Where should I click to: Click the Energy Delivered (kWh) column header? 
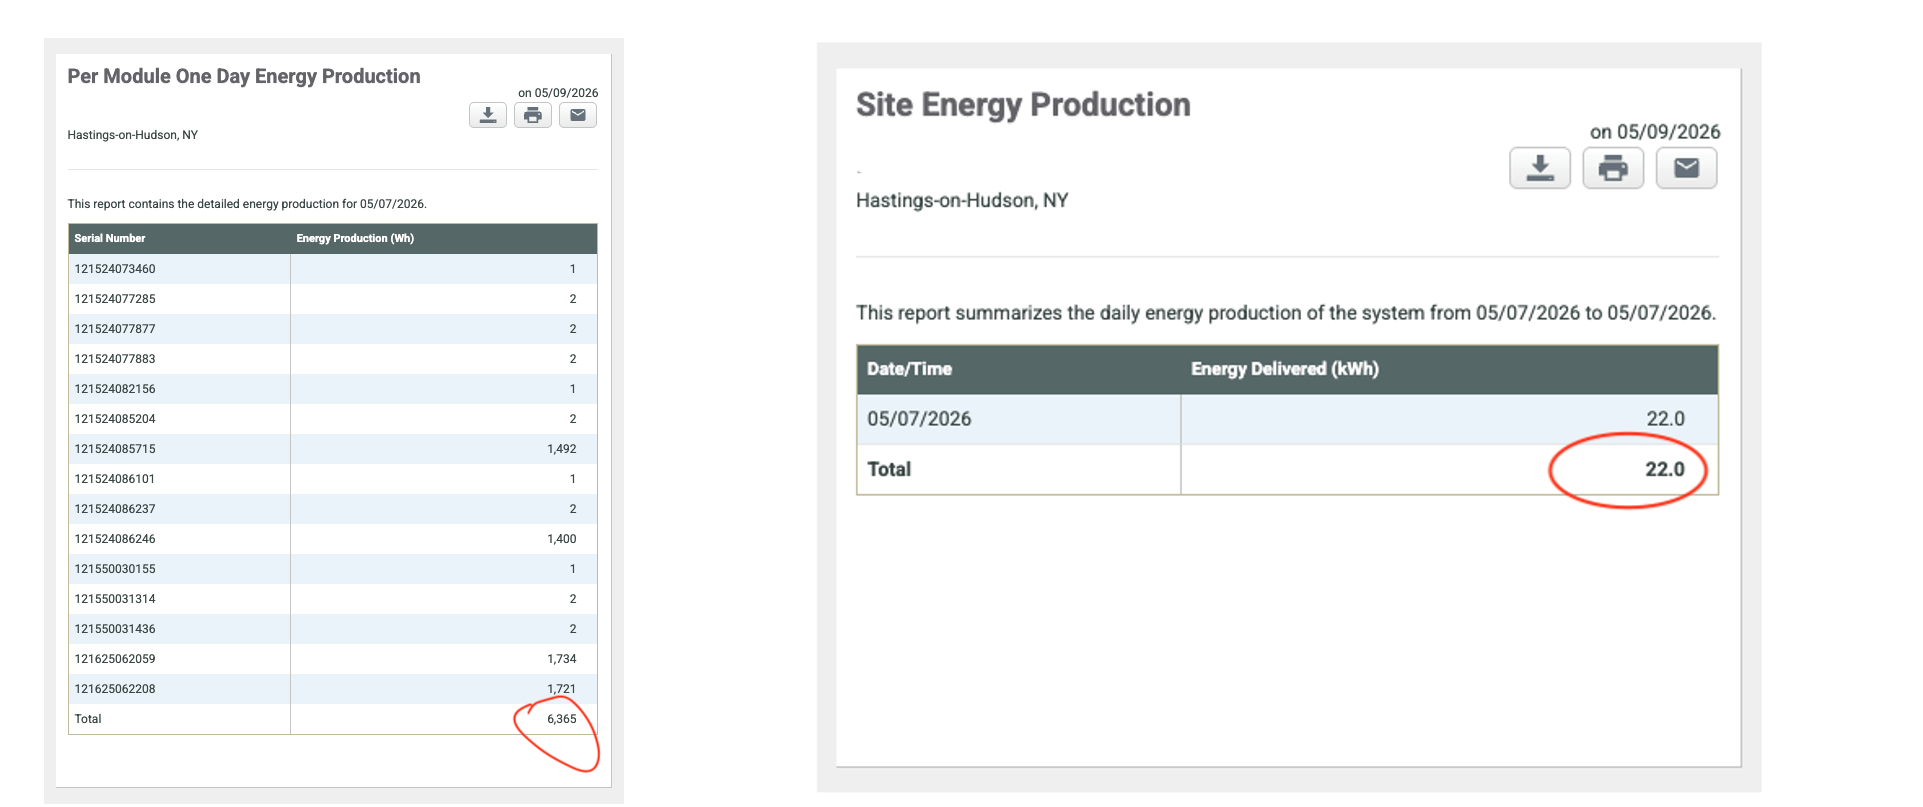pos(1285,369)
